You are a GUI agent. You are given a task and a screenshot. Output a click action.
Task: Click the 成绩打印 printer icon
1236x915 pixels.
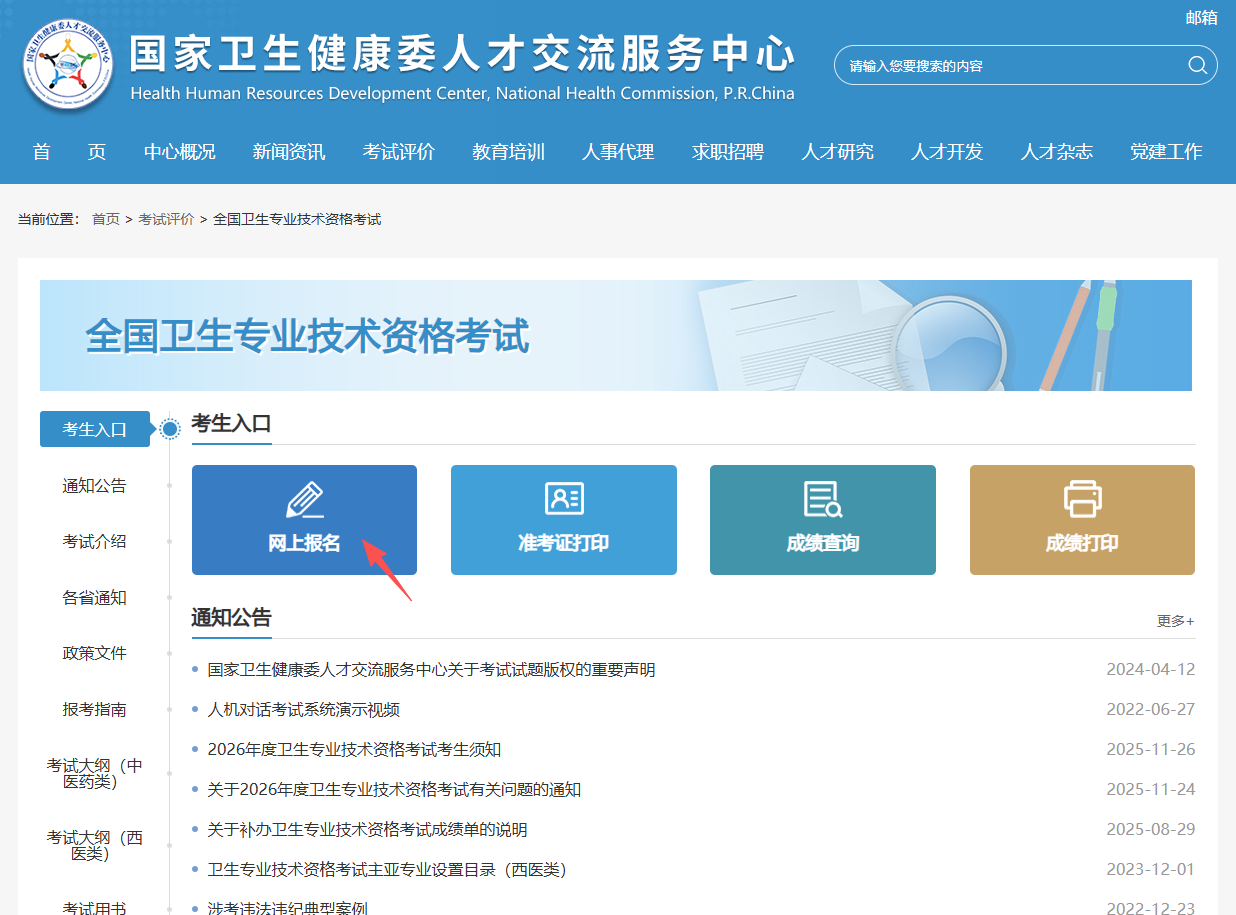[1082, 498]
